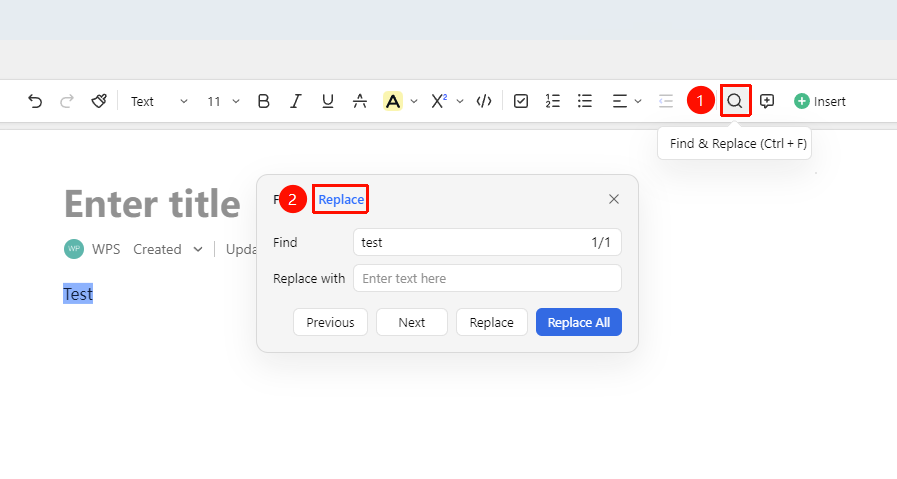The height and width of the screenshot is (479, 897).
Task: Go to the Next match
Action: [x=412, y=322]
